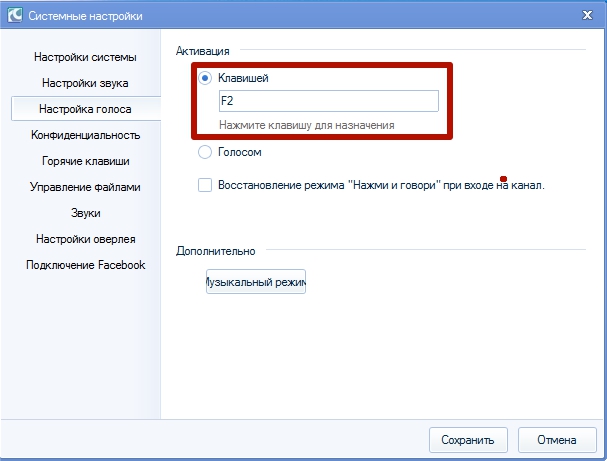The height and width of the screenshot is (461, 607).
Task: Close the Системные настройки dialog
Action: point(584,15)
